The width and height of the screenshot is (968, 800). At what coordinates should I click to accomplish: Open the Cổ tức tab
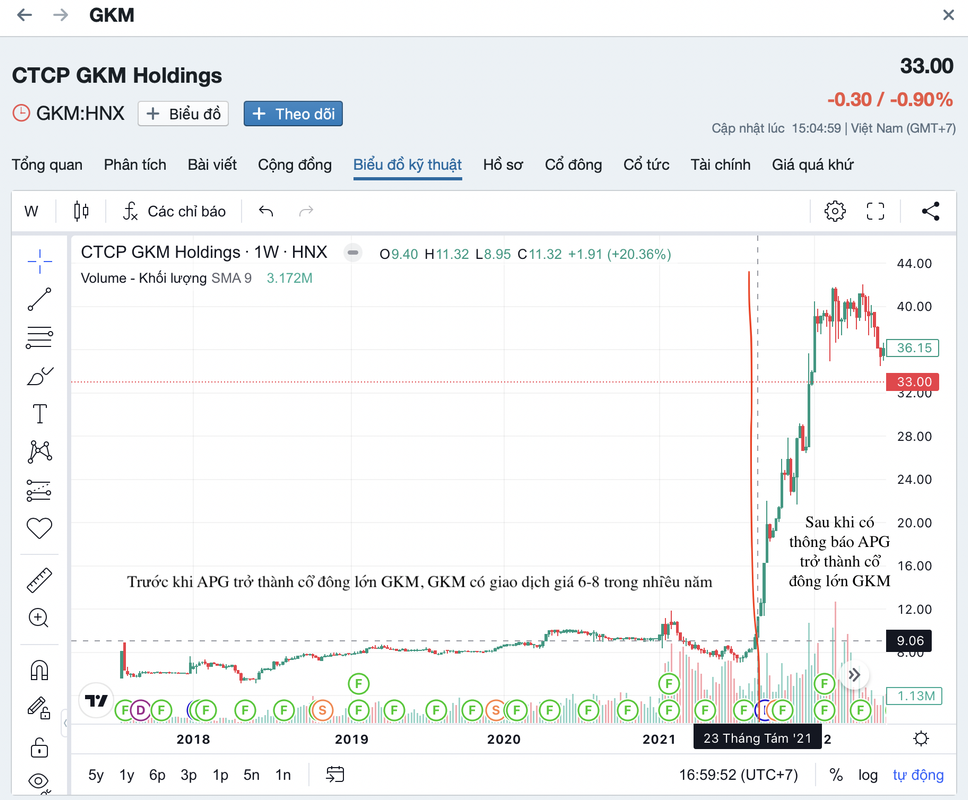click(646, 165)
